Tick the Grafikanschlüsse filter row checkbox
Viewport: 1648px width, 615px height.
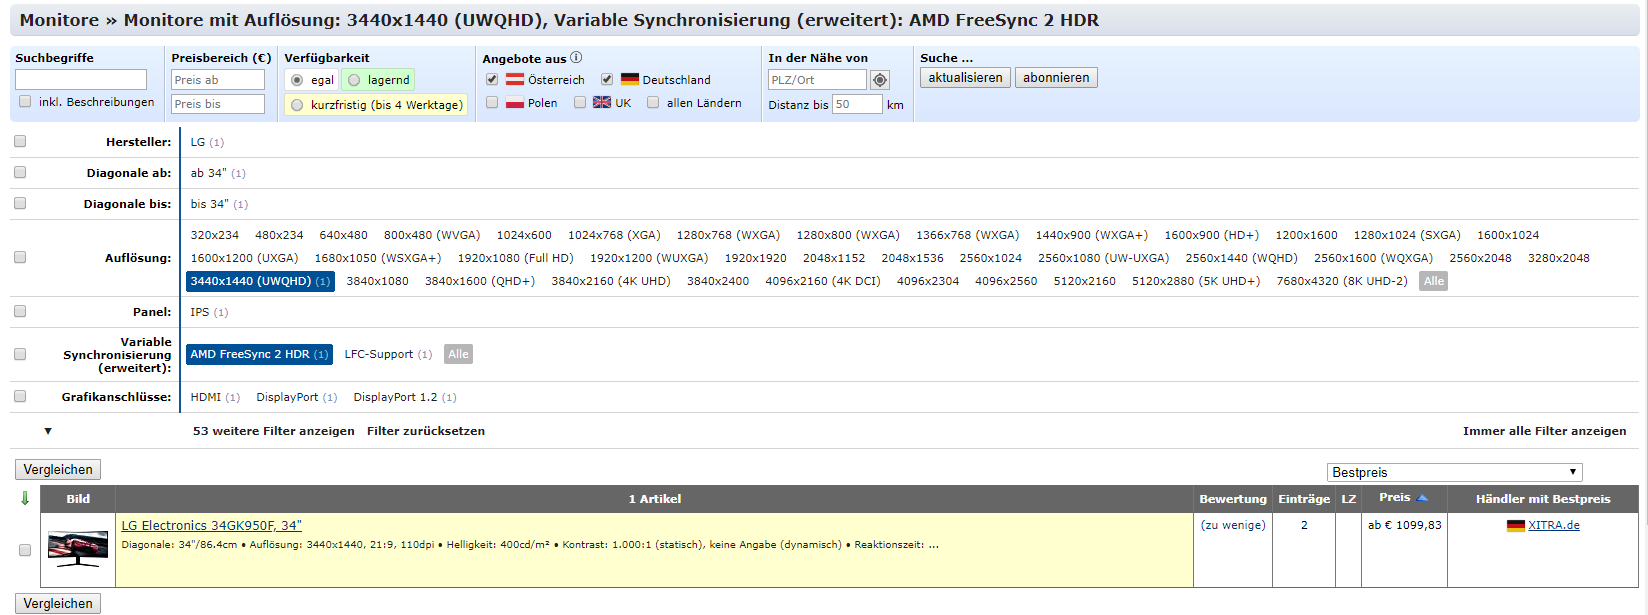(x=20, y=396)
